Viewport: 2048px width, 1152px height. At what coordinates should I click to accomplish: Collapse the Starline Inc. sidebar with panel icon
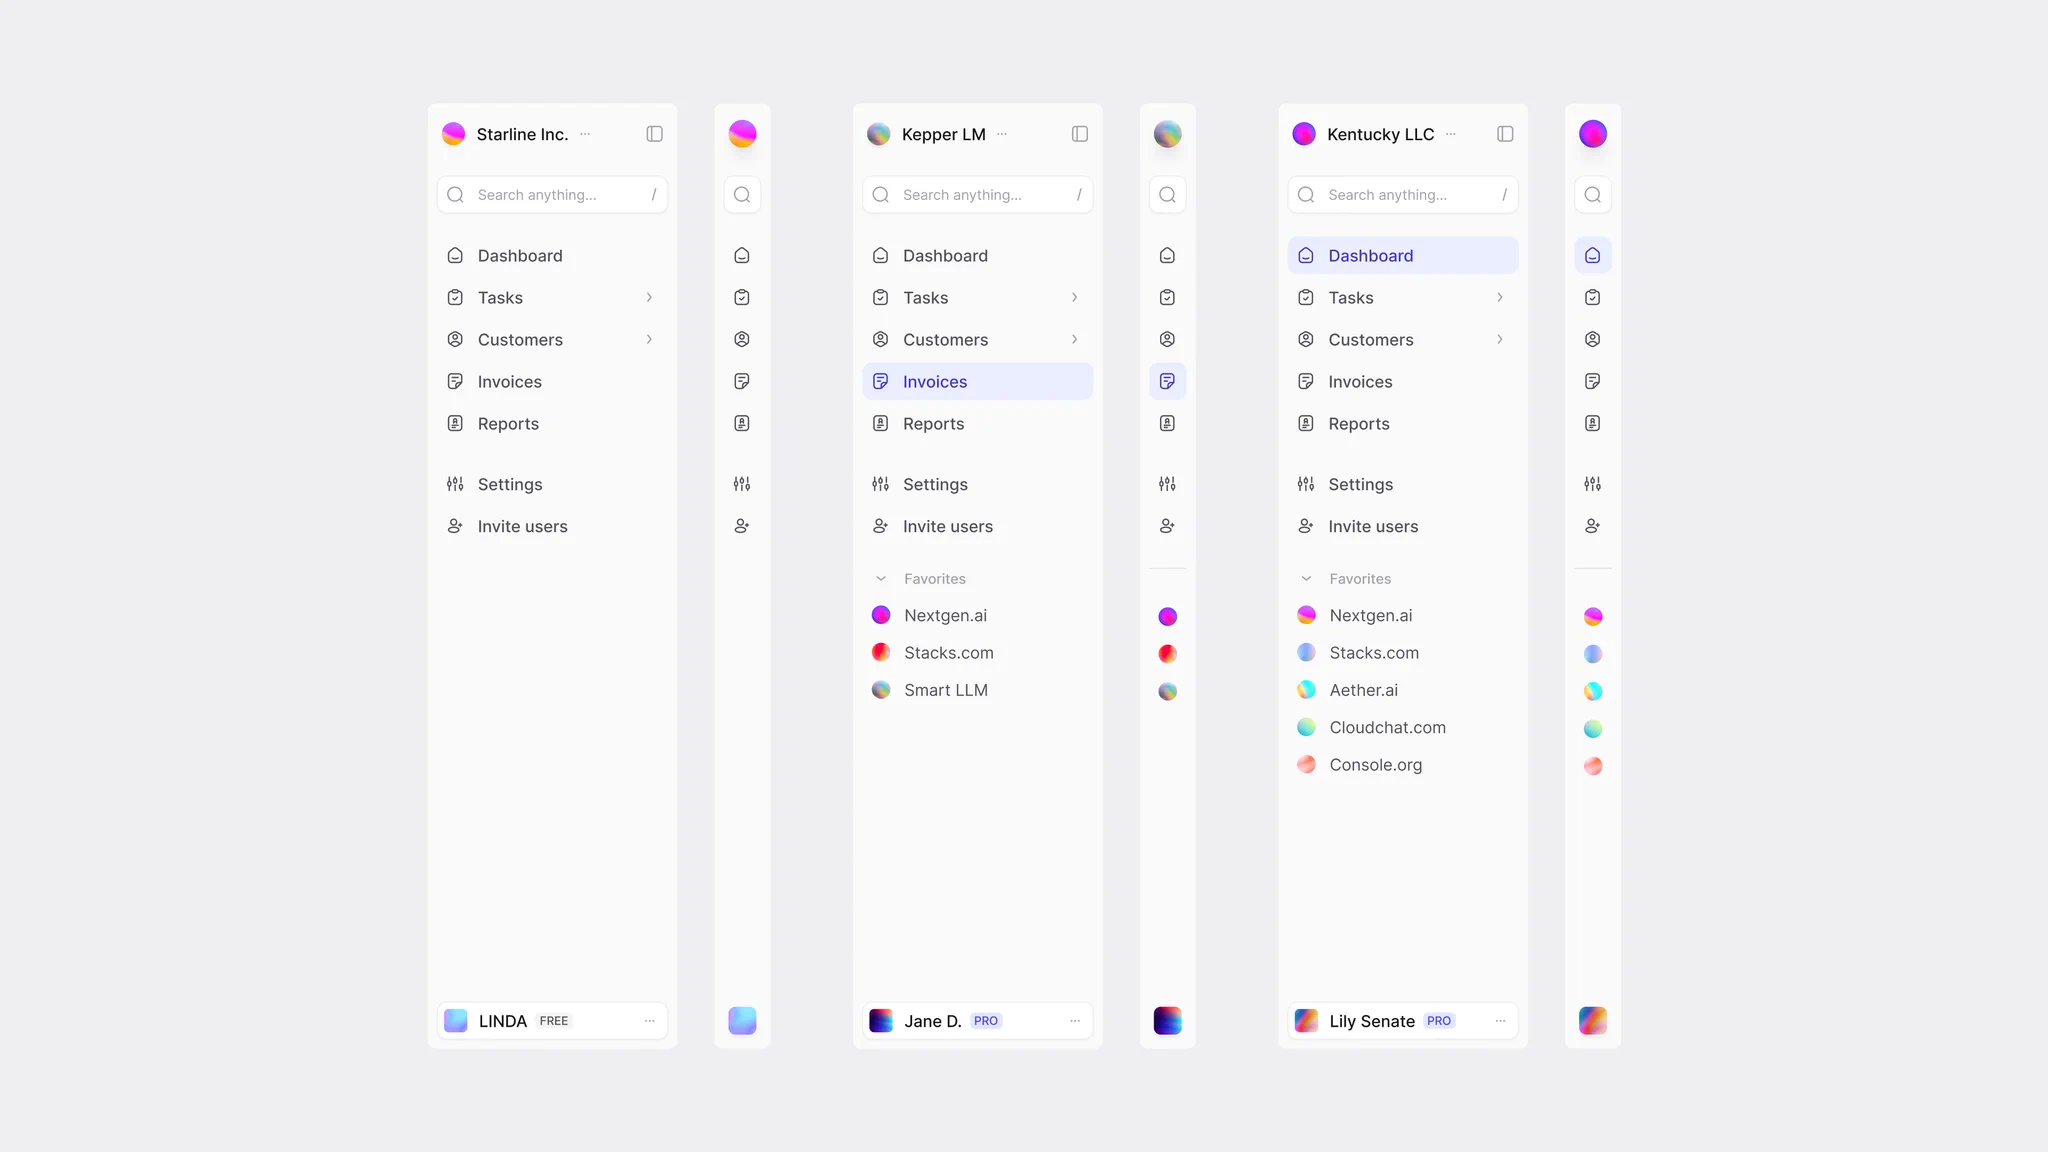tap(654, 134)
